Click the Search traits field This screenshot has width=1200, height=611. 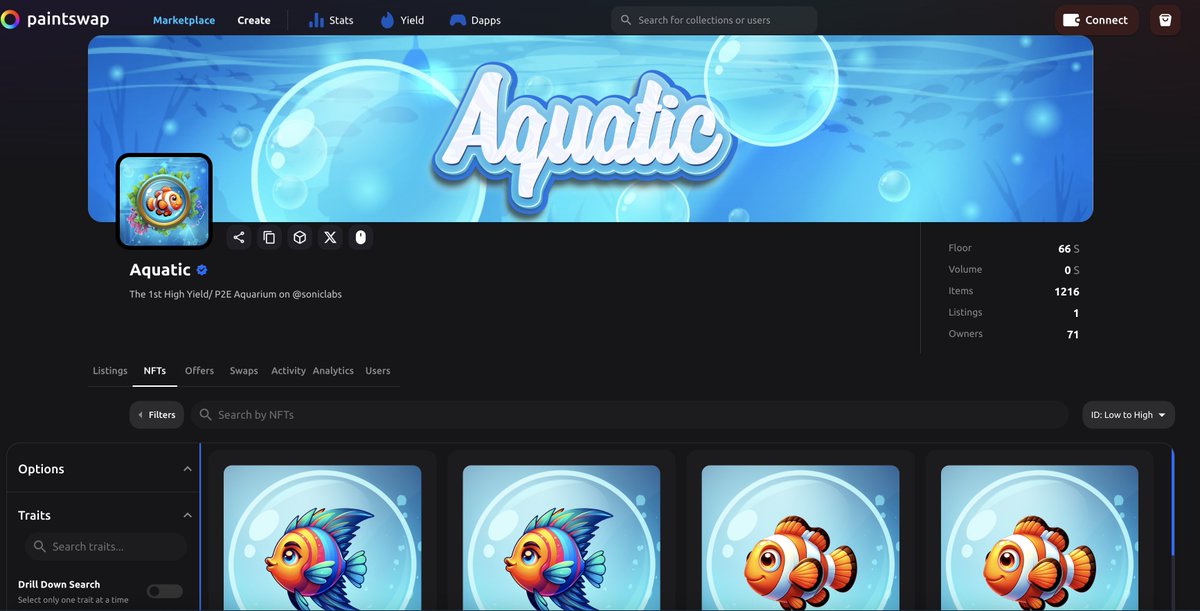[x=106, y=547]
